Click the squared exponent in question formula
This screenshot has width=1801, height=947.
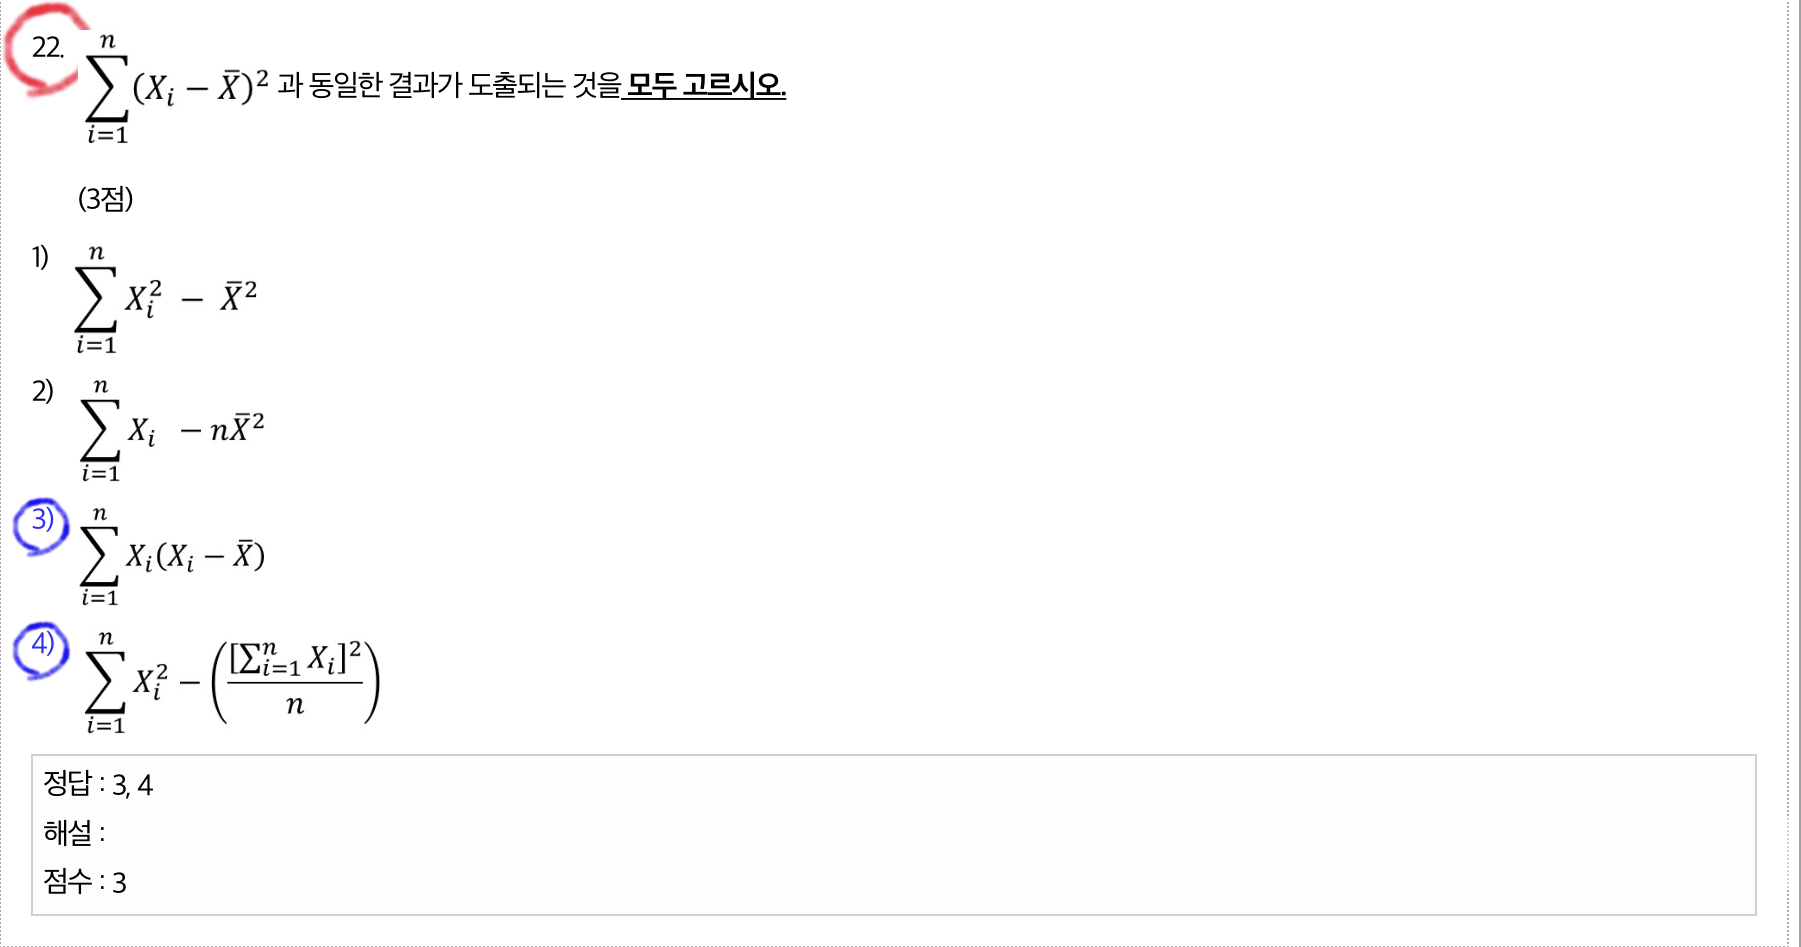tap(262, 78)
